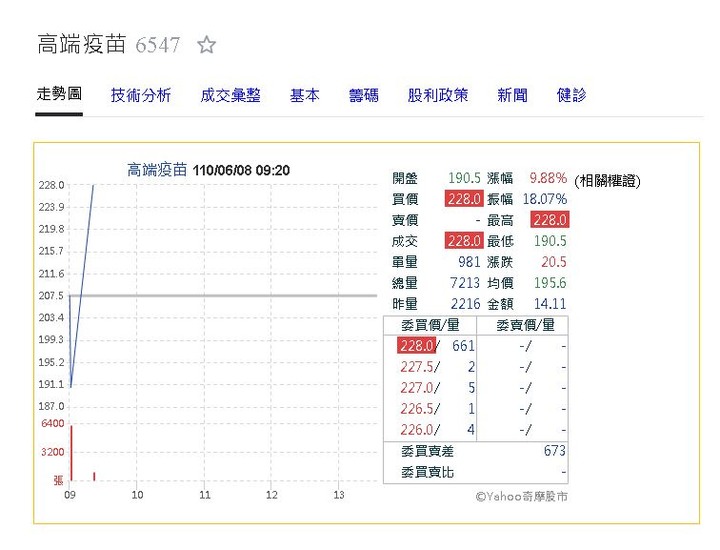Click the amount value 14.11
Screen dimensions: 720x550
pos(550,304)
